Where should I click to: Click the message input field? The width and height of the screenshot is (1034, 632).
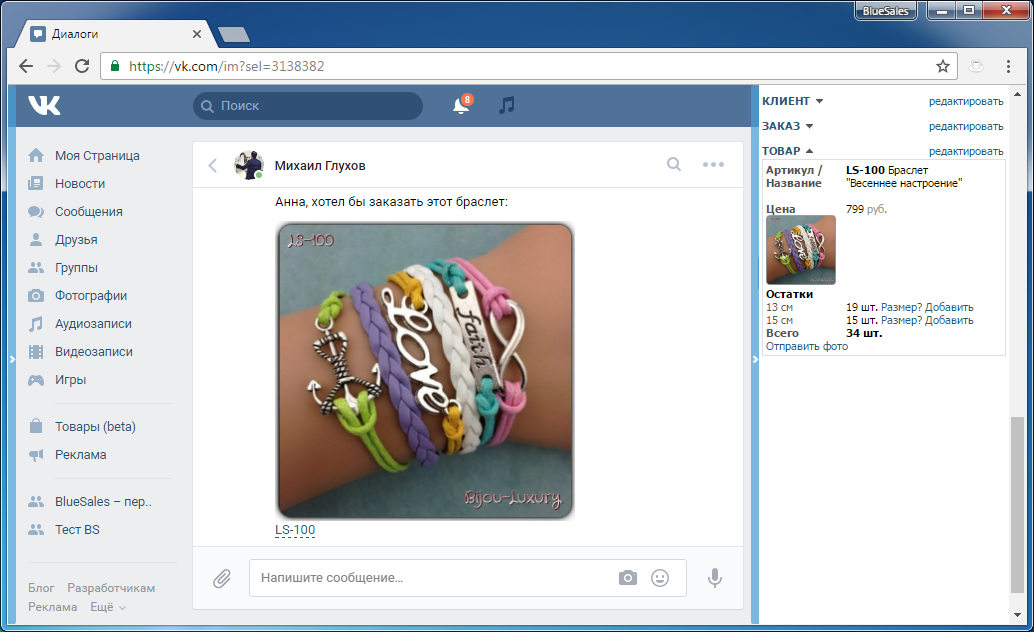pos(430,578)
